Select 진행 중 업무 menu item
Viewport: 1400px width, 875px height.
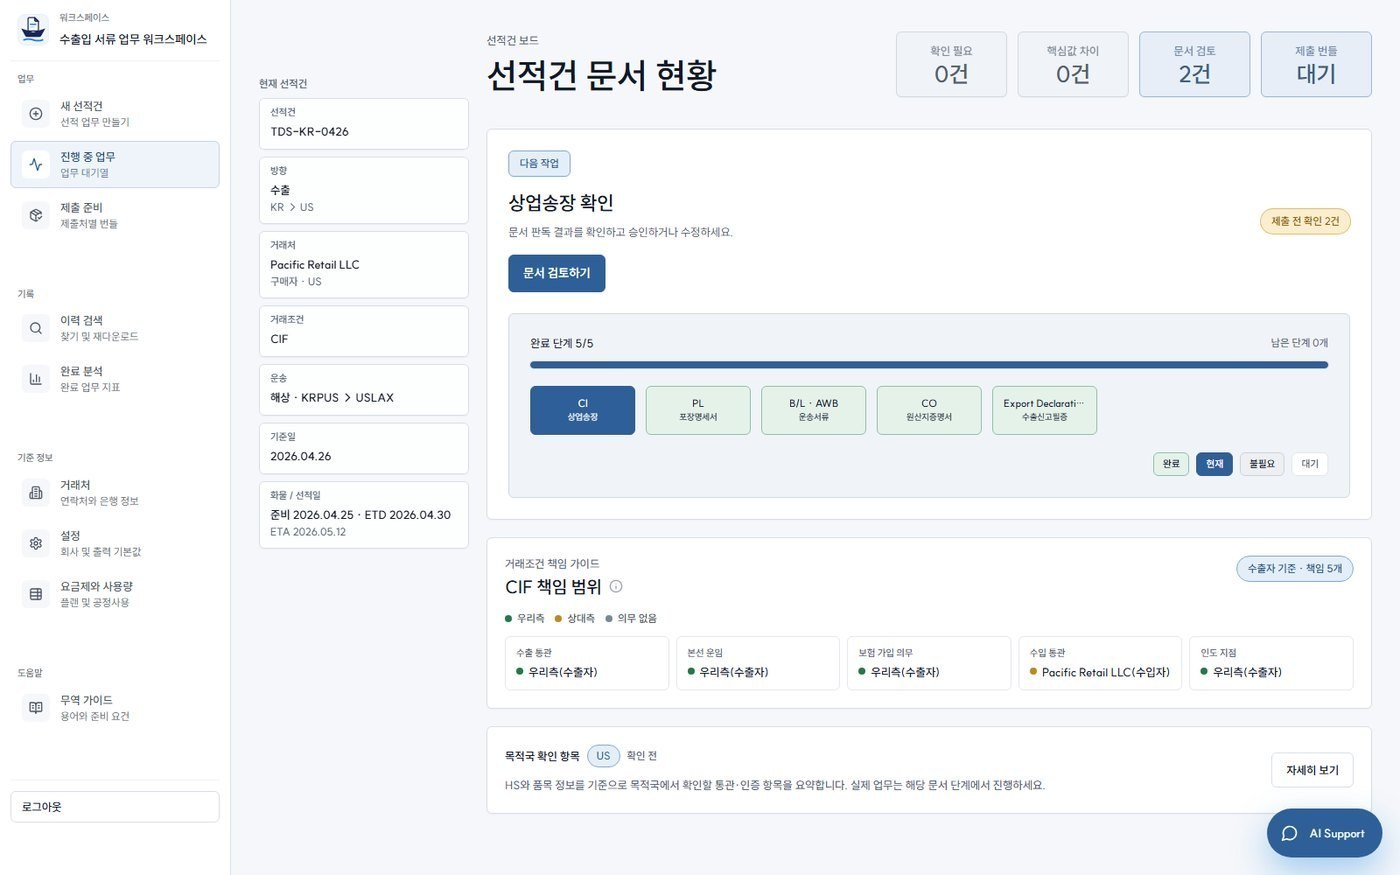pos(115,164)
